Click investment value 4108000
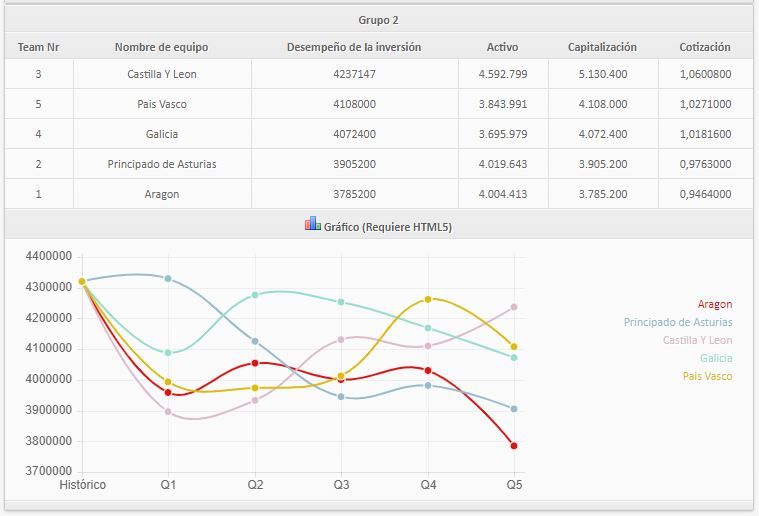759x516 pixels. coord(355,104)
